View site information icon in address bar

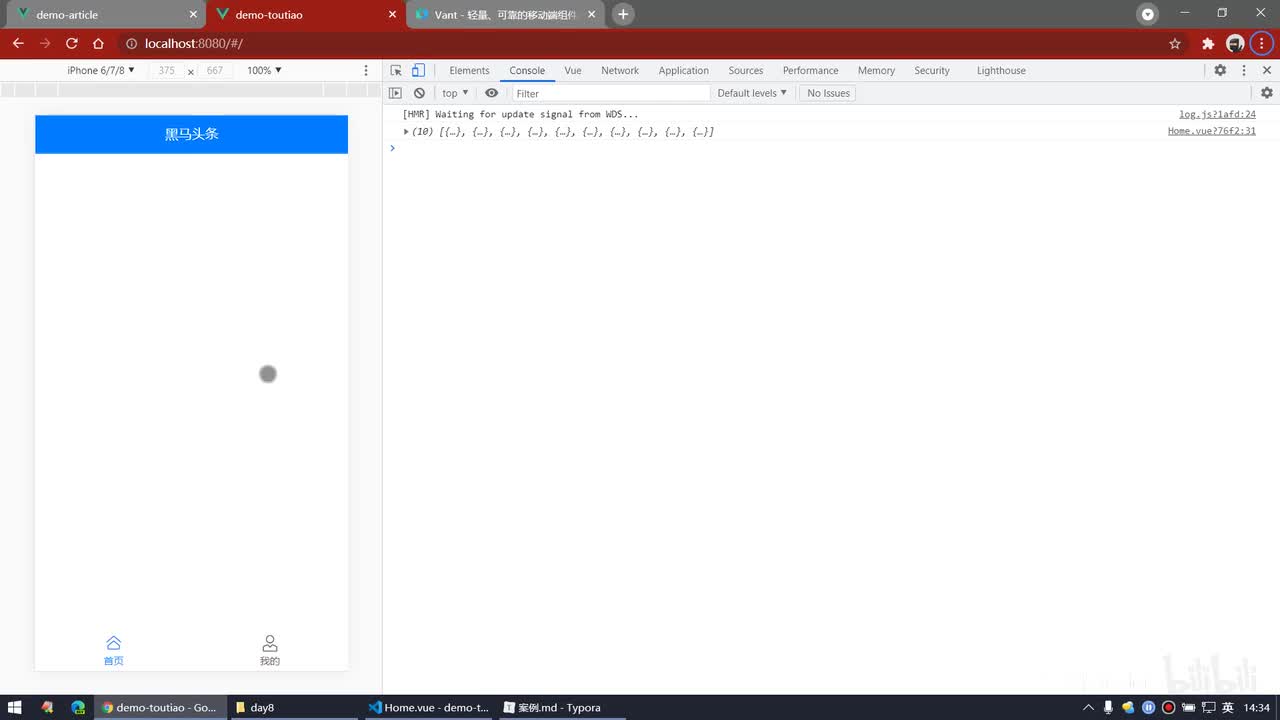pyautogui.click(x=131, y=43)
